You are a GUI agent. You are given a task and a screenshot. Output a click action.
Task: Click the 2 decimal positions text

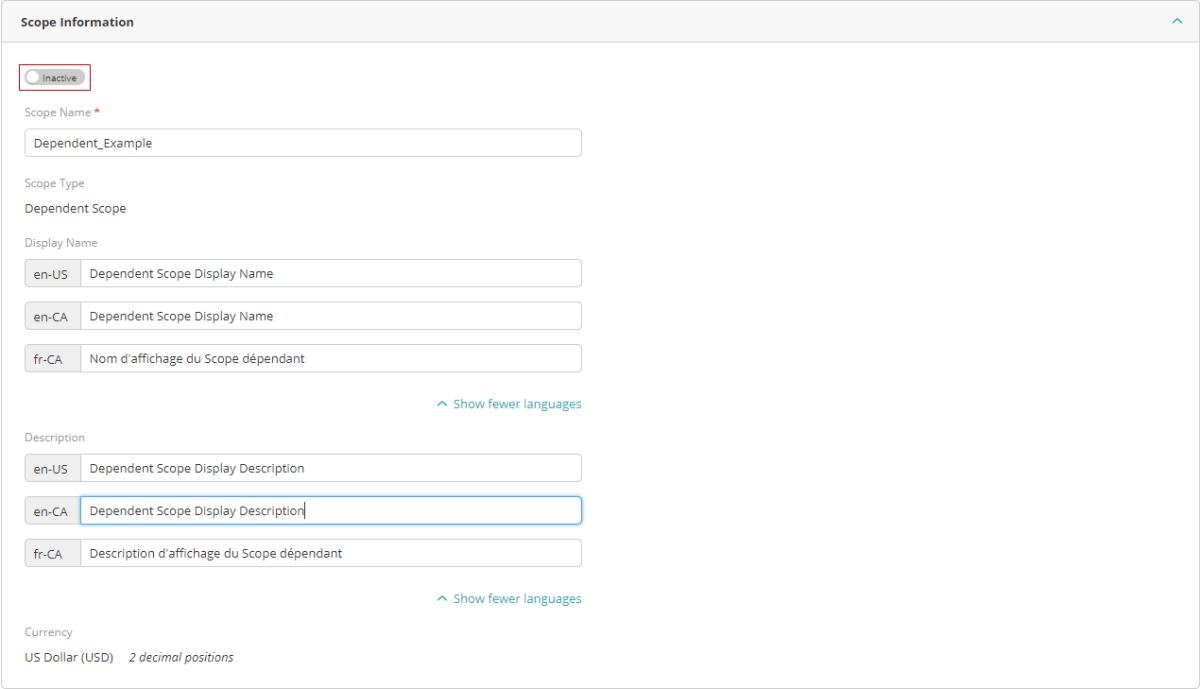tap(181, 658)
